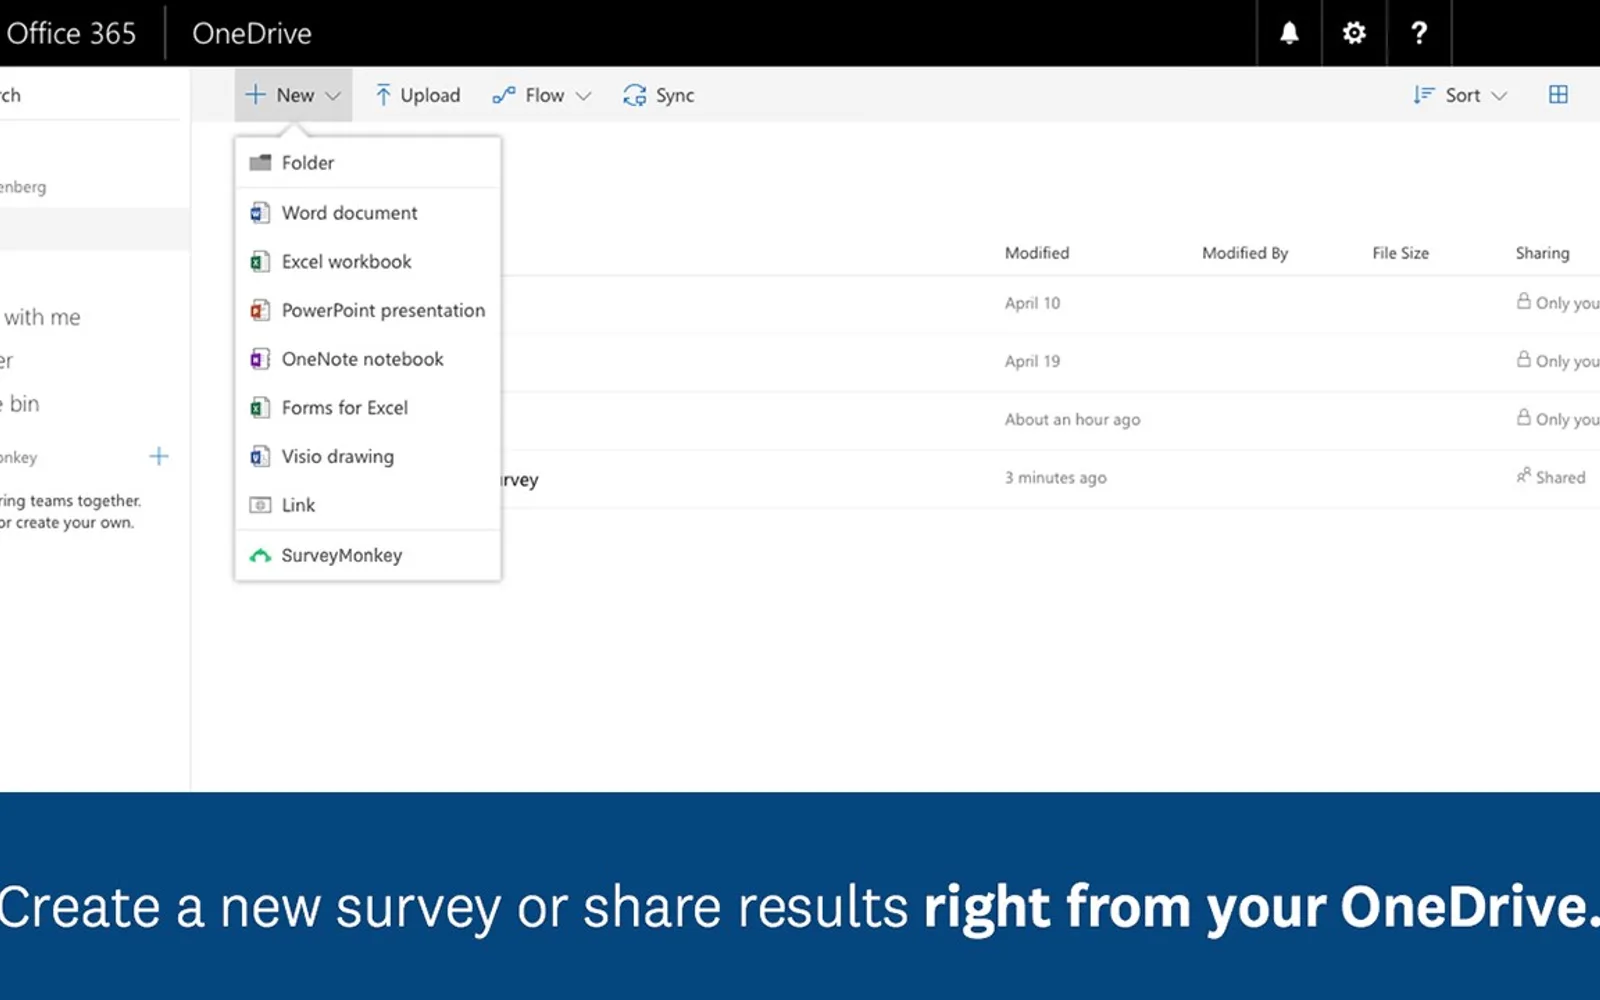Open the notifications bell

(1289, 33)
